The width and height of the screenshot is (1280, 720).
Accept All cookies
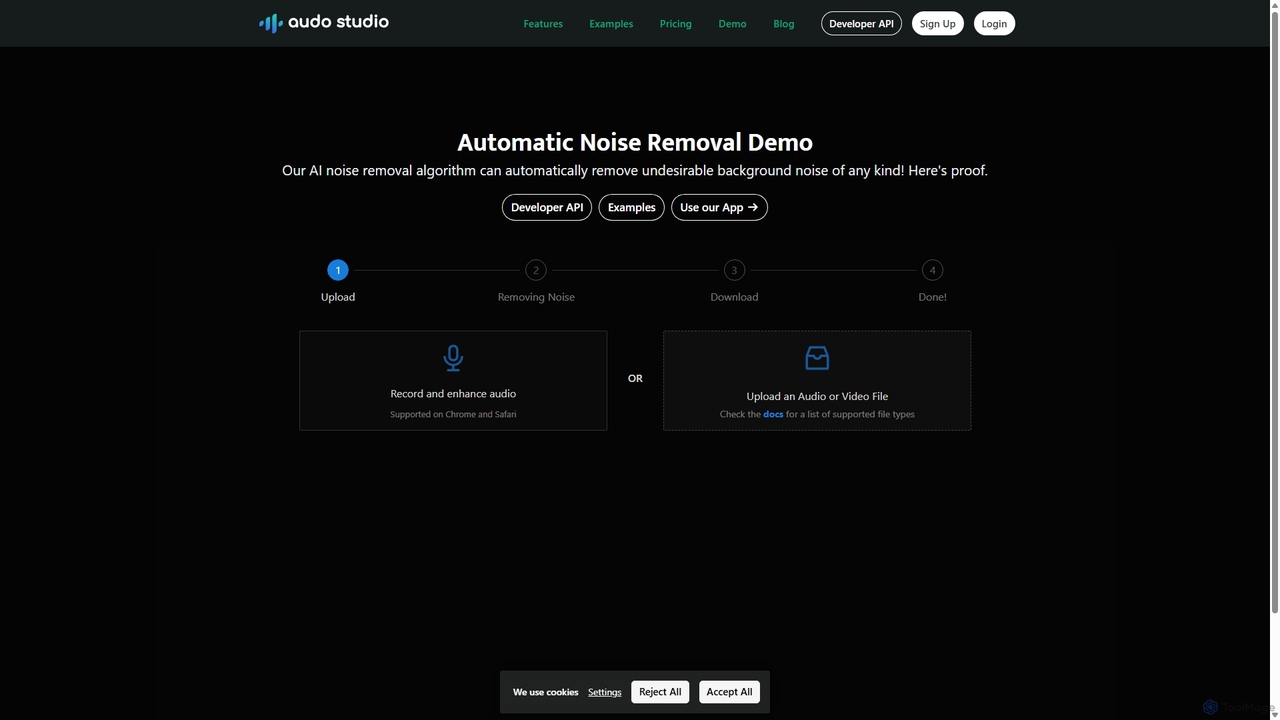click(x=729, y=692)
